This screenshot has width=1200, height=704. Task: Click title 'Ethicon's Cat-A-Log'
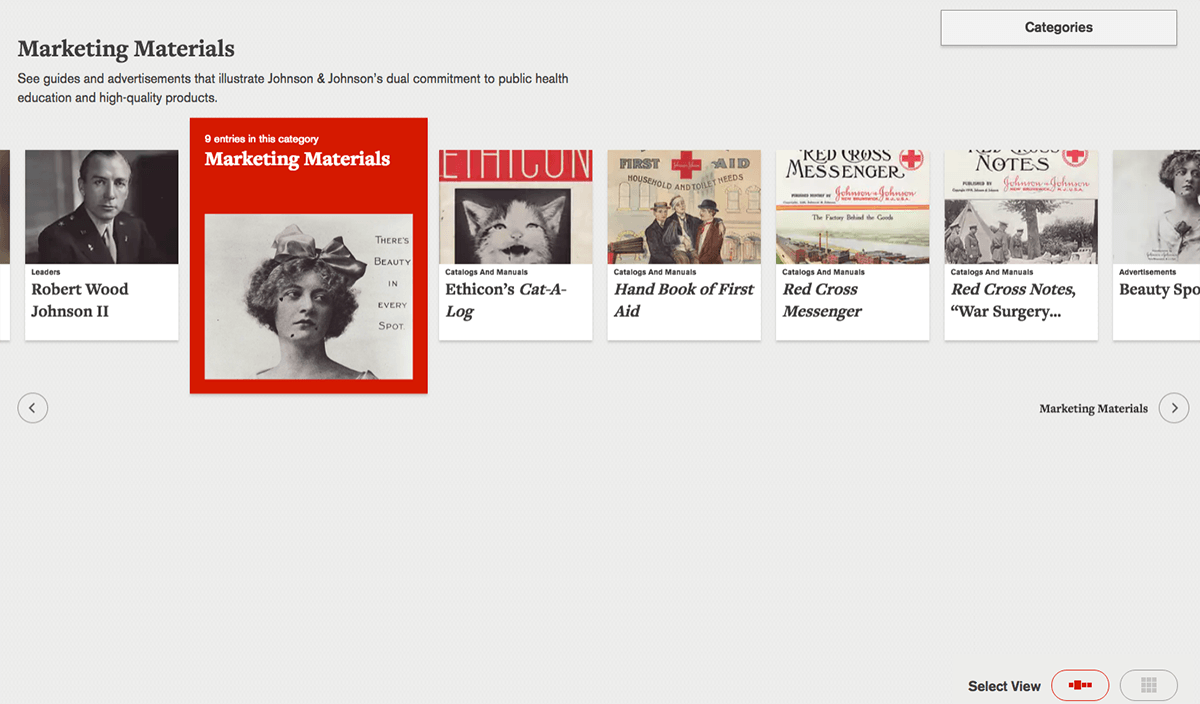[x=506, y=300]
